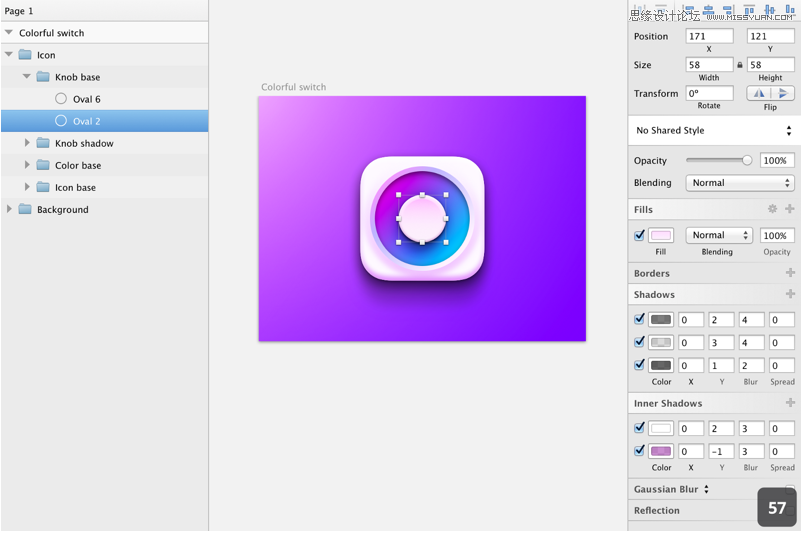Open the No Shared Style dropdown
This screenshot has width=803, height=534.
pyautogui.click(x=714, y=130)
